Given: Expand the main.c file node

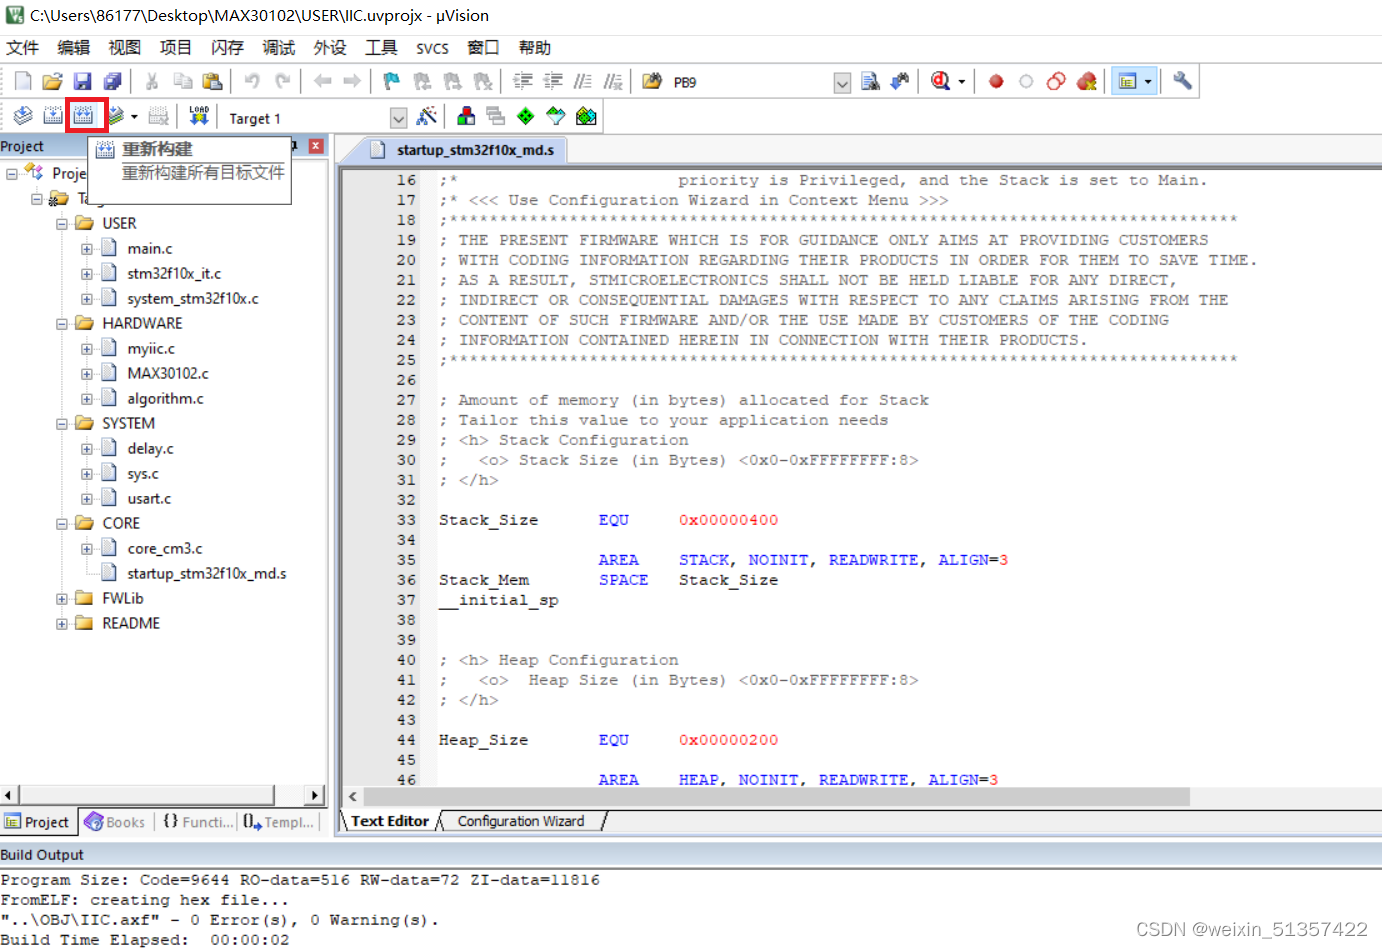Looking at the screenshot, I should pos(87,248).
